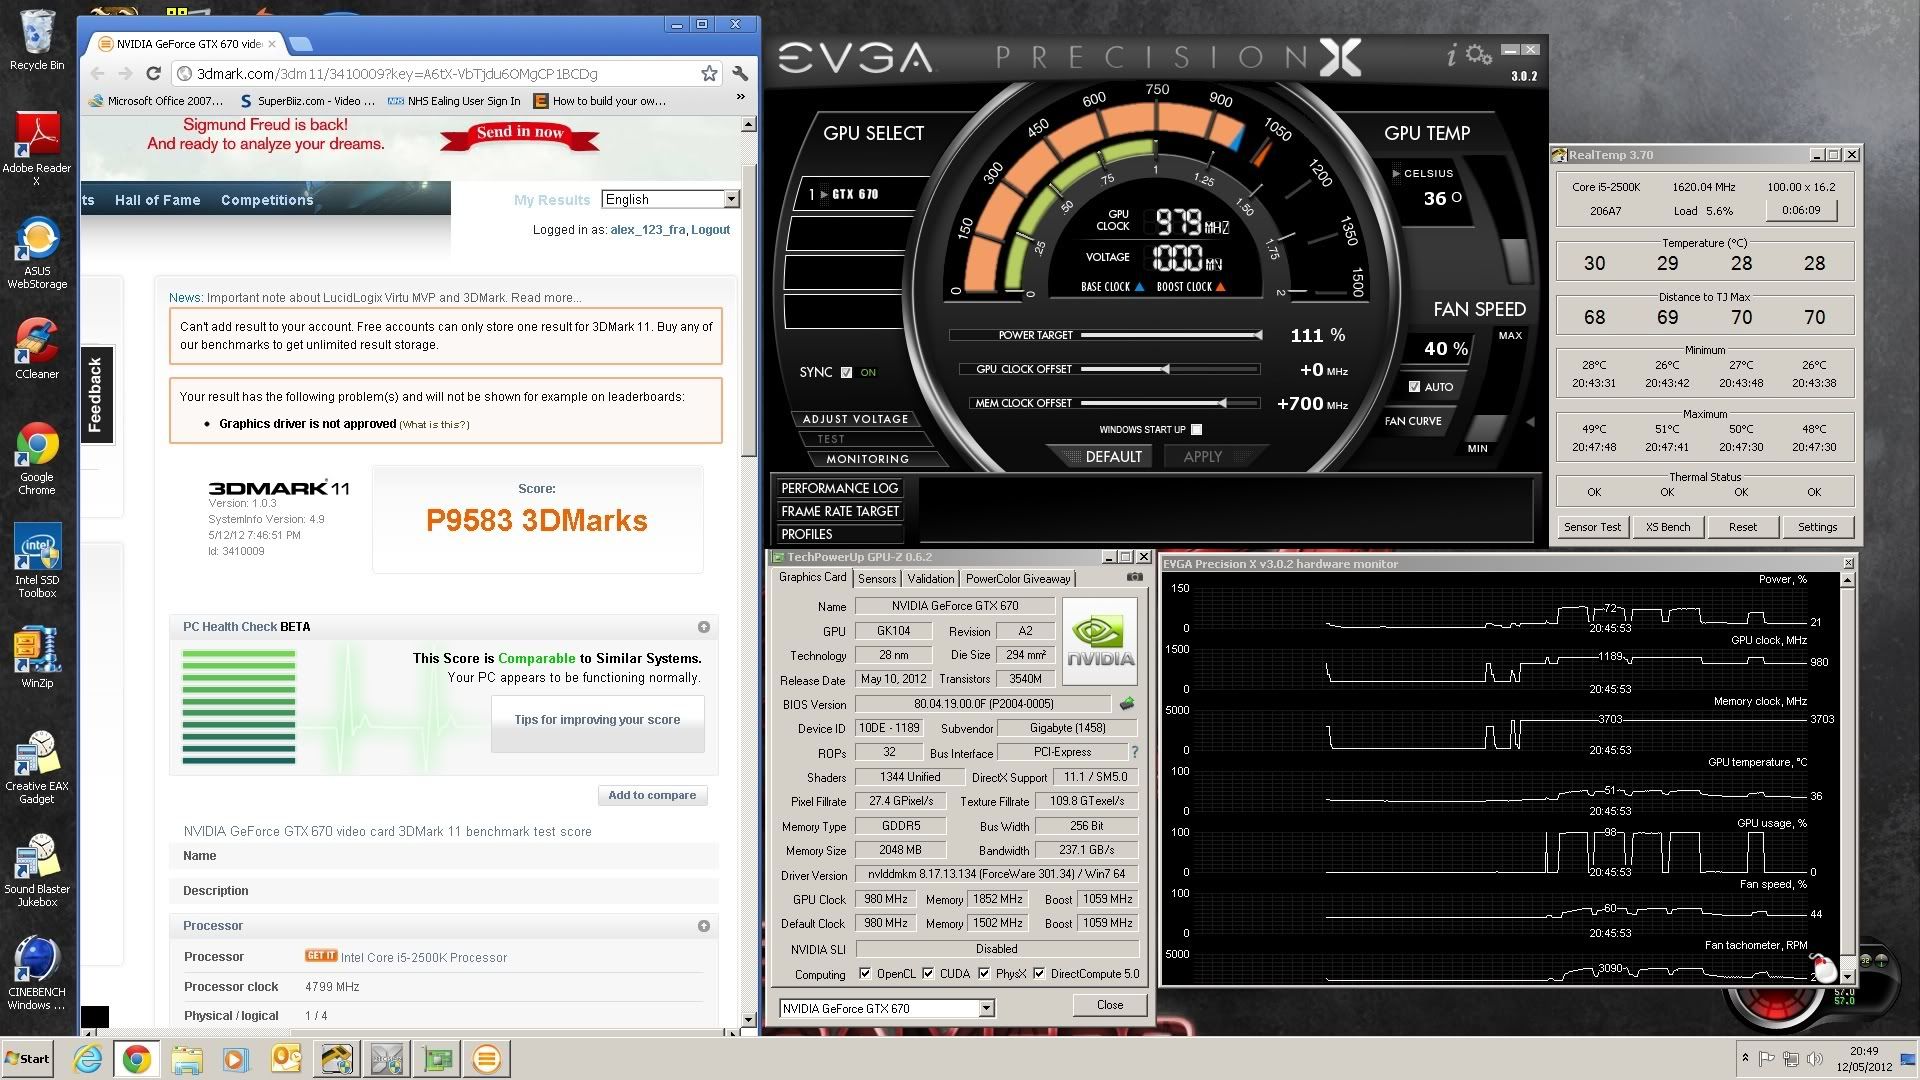Open Adobe Reader X desktop icon
The height and width of the screenshot is (1080, 1920).
coord(37,147)
